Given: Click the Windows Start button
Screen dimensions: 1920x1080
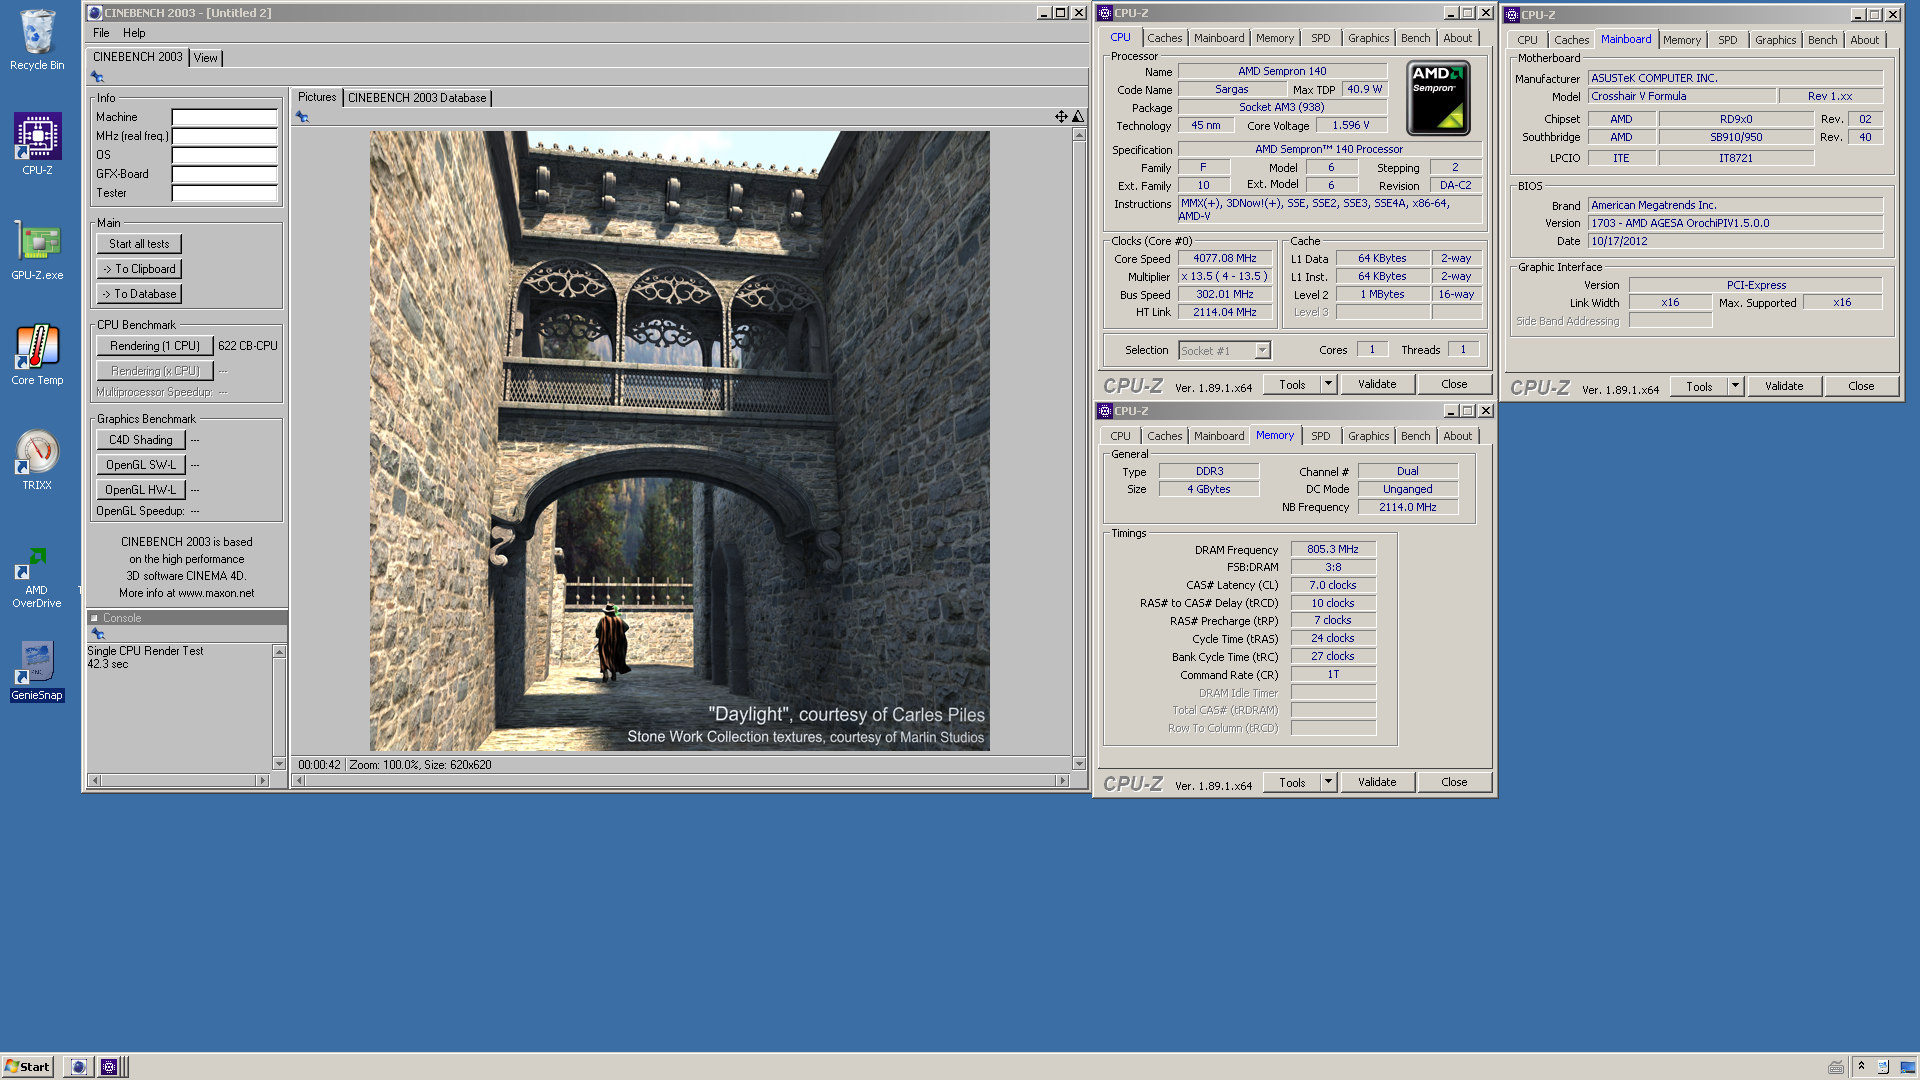Looking at the screenshot, I should tap(28, 1067).
